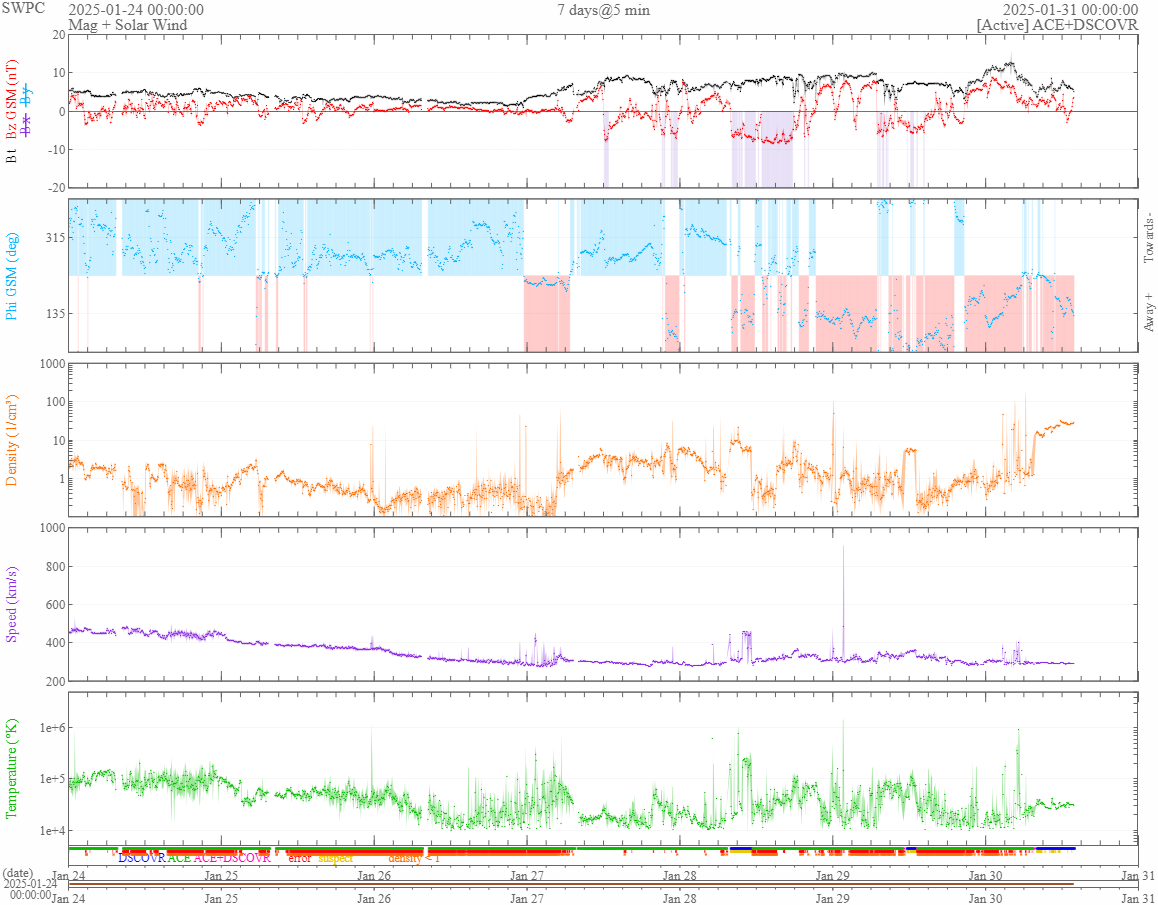The width and height of the screenshot is (1158, 905).
Task: Click the end timestamp 2025-01-31 00:00:00 in the header
Action: coord(1070,10)
